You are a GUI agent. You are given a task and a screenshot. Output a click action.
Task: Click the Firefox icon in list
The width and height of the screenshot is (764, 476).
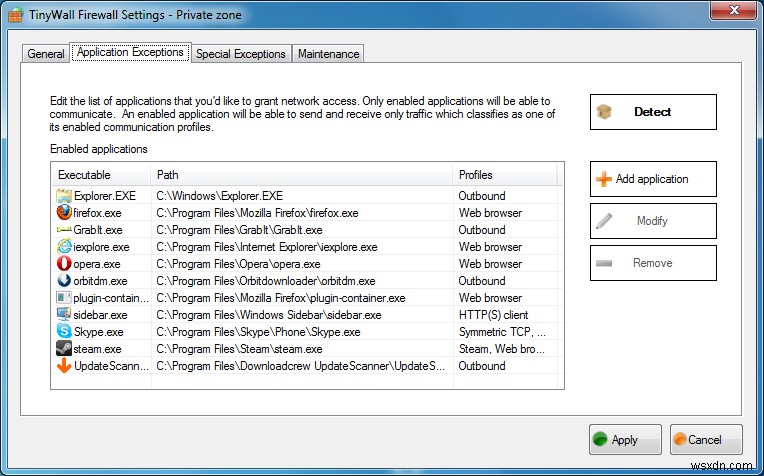64,212
